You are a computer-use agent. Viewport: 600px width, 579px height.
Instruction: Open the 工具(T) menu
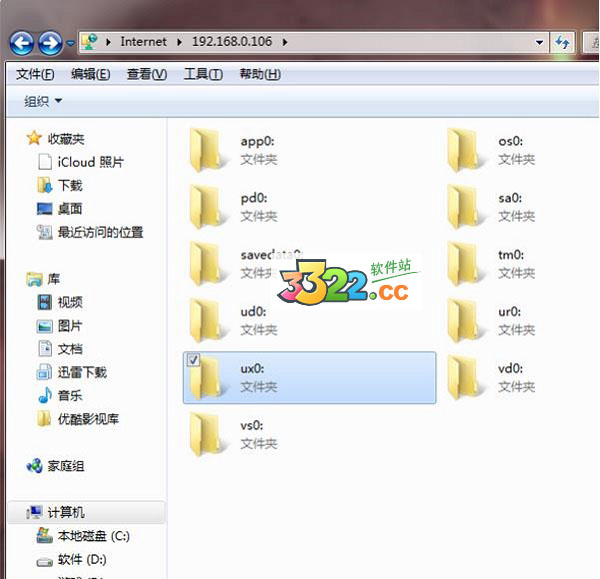[203, 74]
